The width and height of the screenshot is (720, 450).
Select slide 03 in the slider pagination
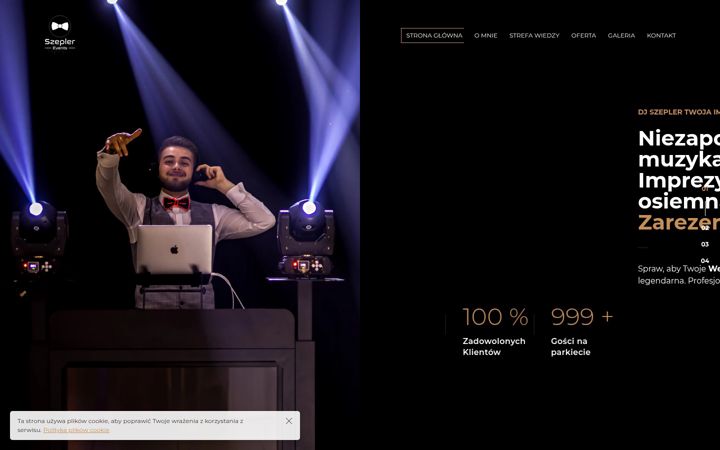point(705,244)
